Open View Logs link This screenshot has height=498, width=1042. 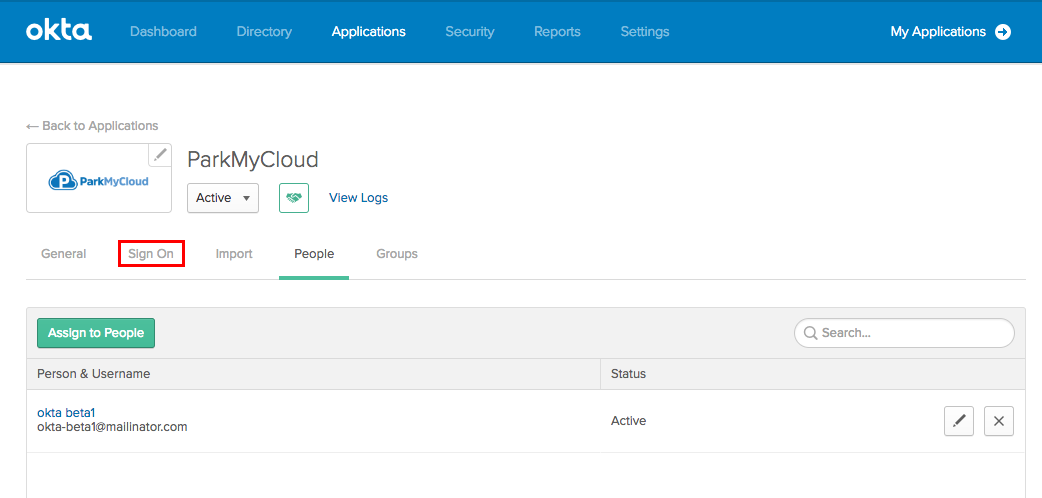click(x=358, y=198)
